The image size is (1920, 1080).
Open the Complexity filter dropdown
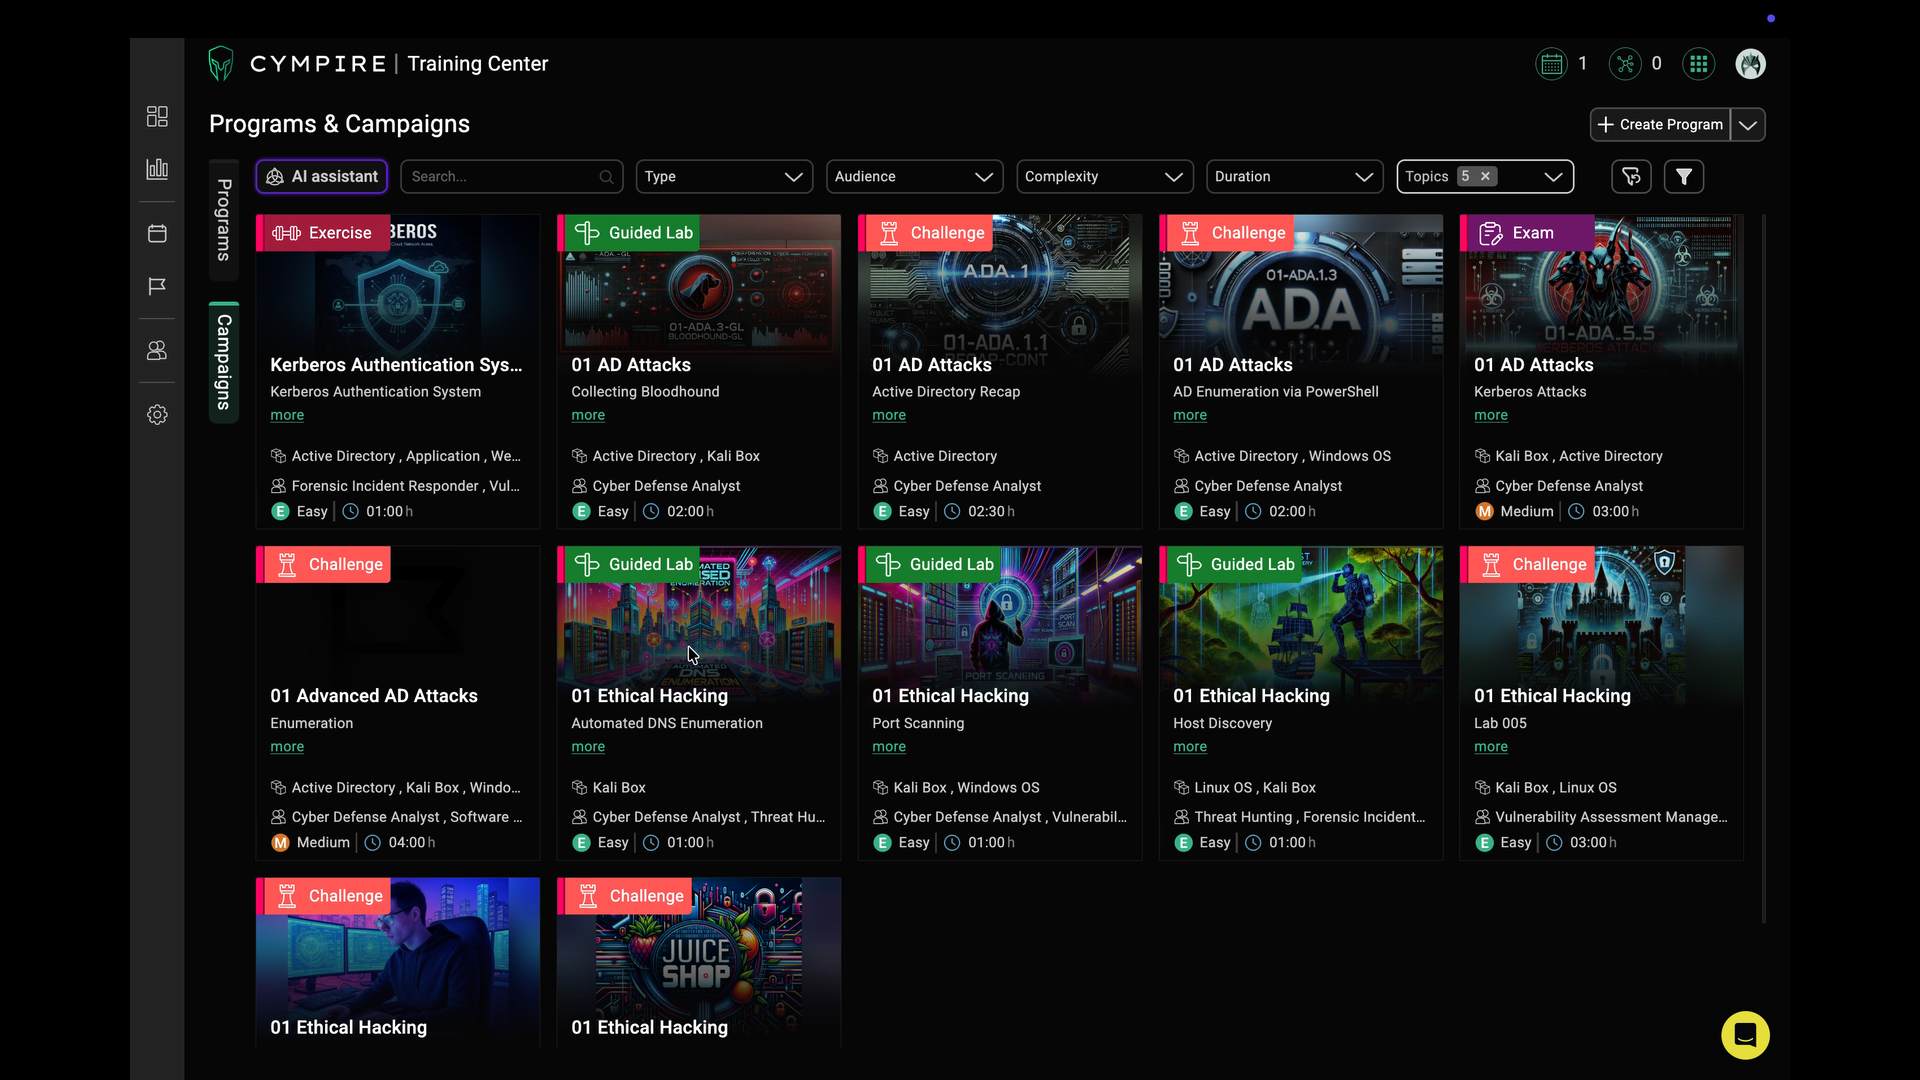click(1104, 177)
